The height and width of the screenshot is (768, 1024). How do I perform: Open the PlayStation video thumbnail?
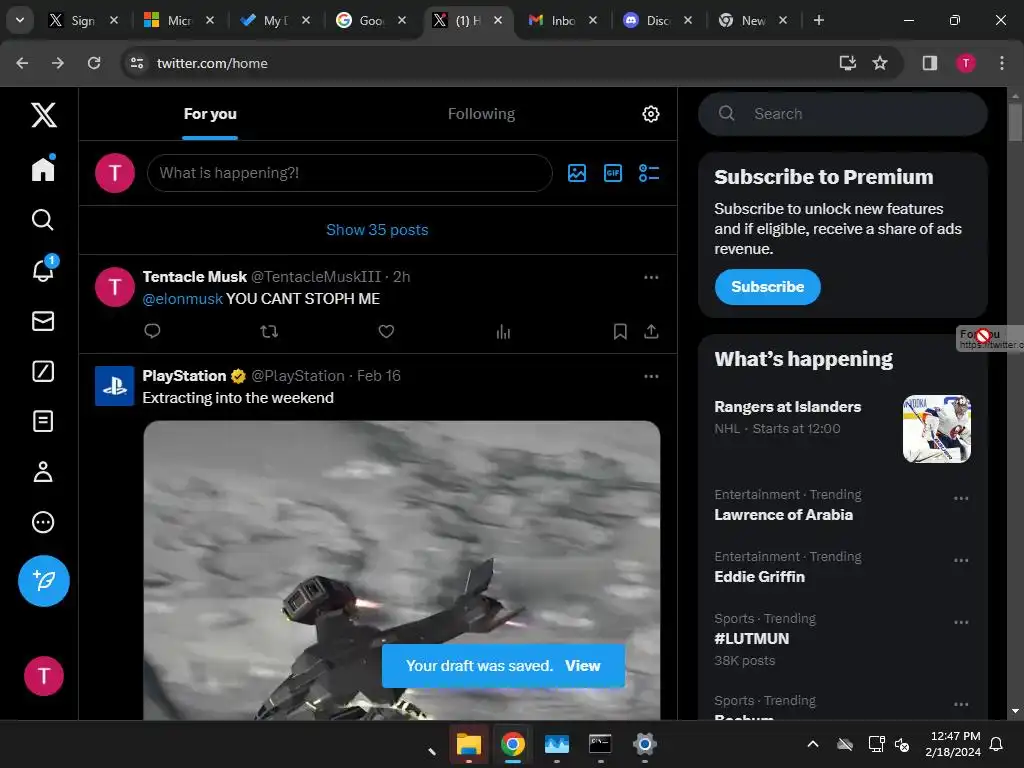point(402,570)
